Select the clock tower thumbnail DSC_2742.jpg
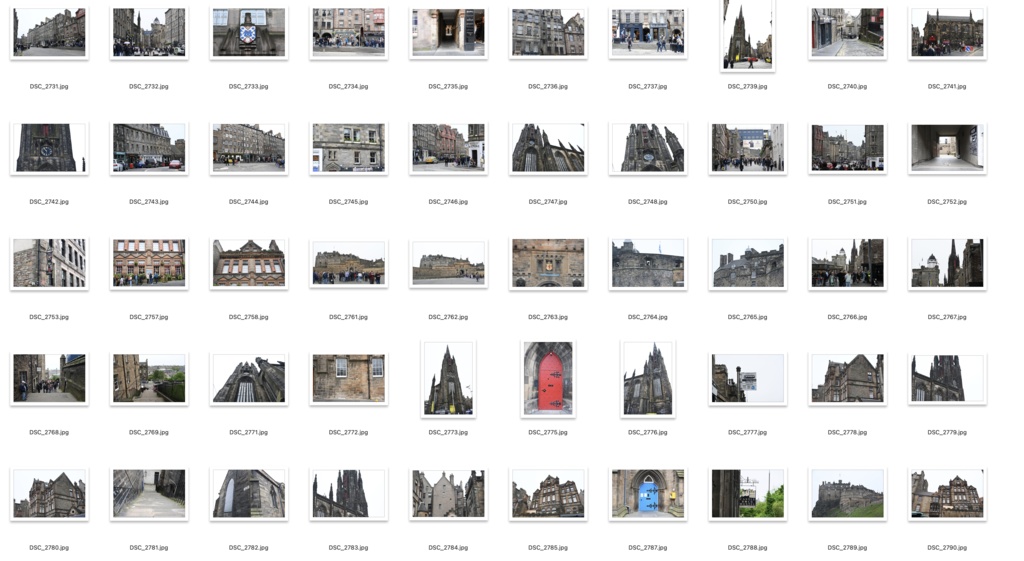 click(x=49, y=148)
